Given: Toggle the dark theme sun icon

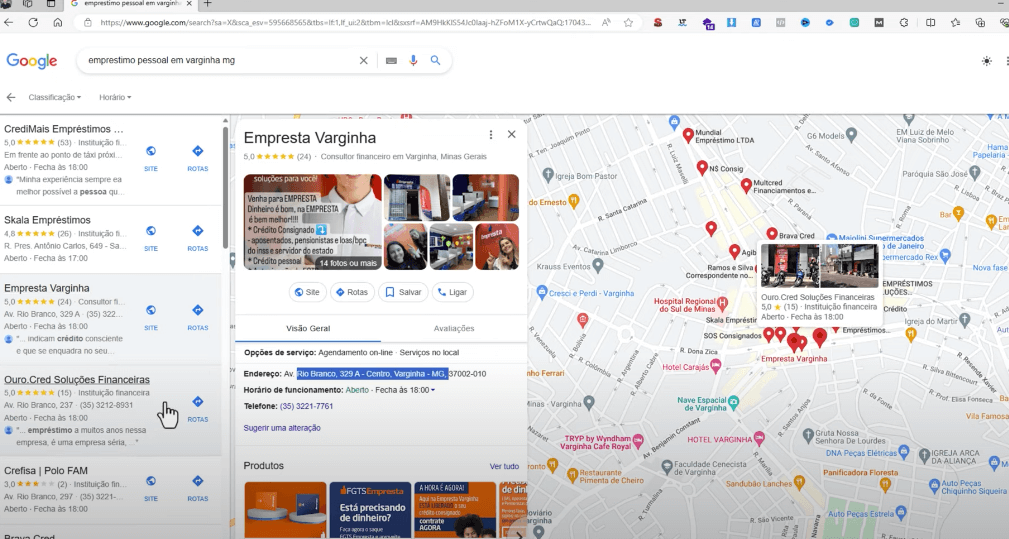Looking at the screenshot, I should coord(986,60).
